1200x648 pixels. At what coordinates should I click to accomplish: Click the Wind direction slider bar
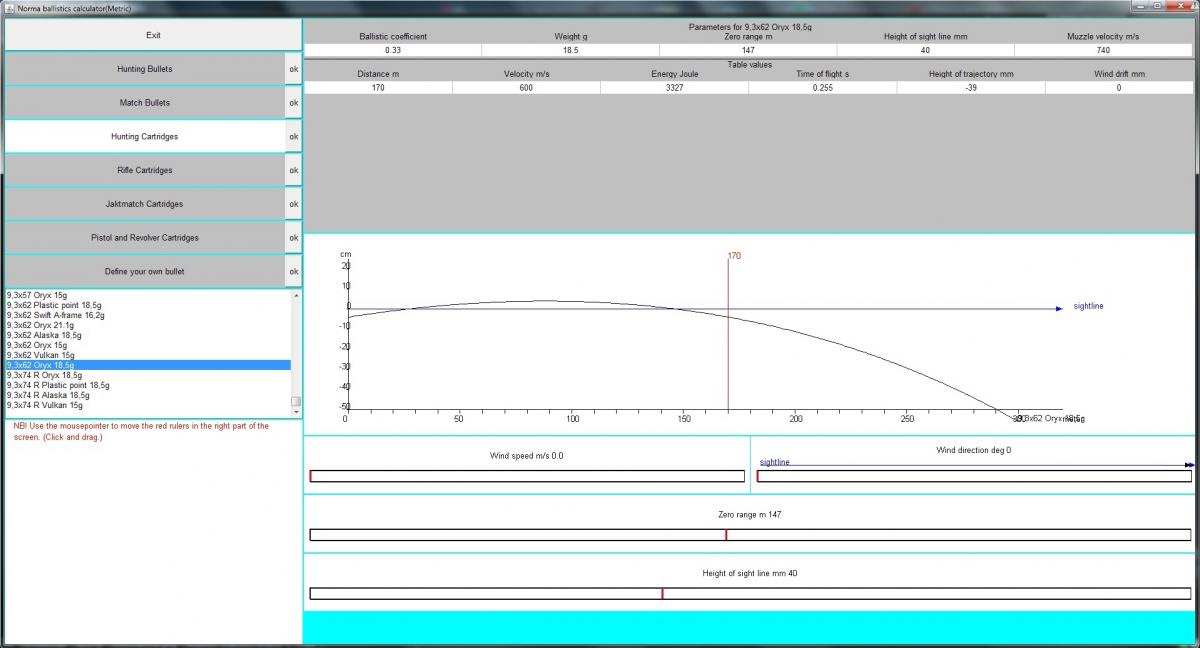coord(975,476)
